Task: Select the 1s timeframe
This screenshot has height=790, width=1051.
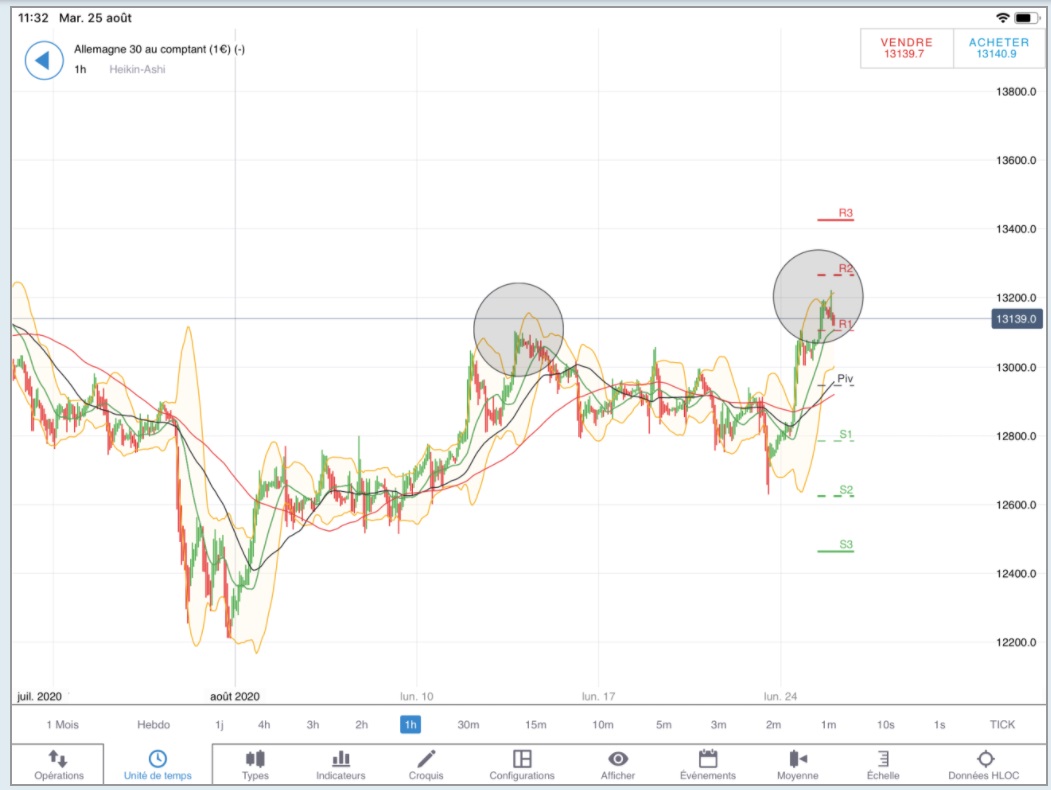Action: 939,724
